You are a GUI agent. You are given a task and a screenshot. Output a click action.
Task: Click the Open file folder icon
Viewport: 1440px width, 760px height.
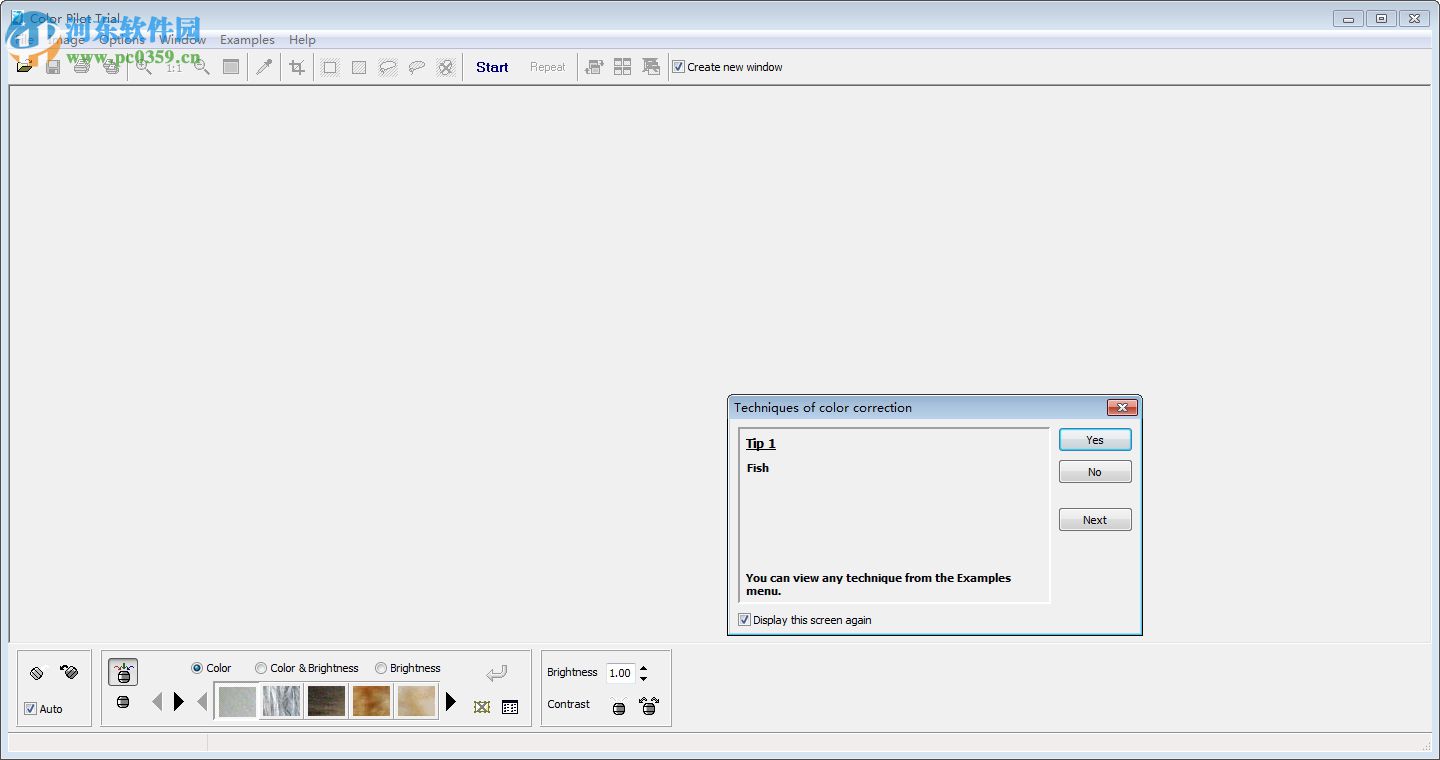(25, 67)
